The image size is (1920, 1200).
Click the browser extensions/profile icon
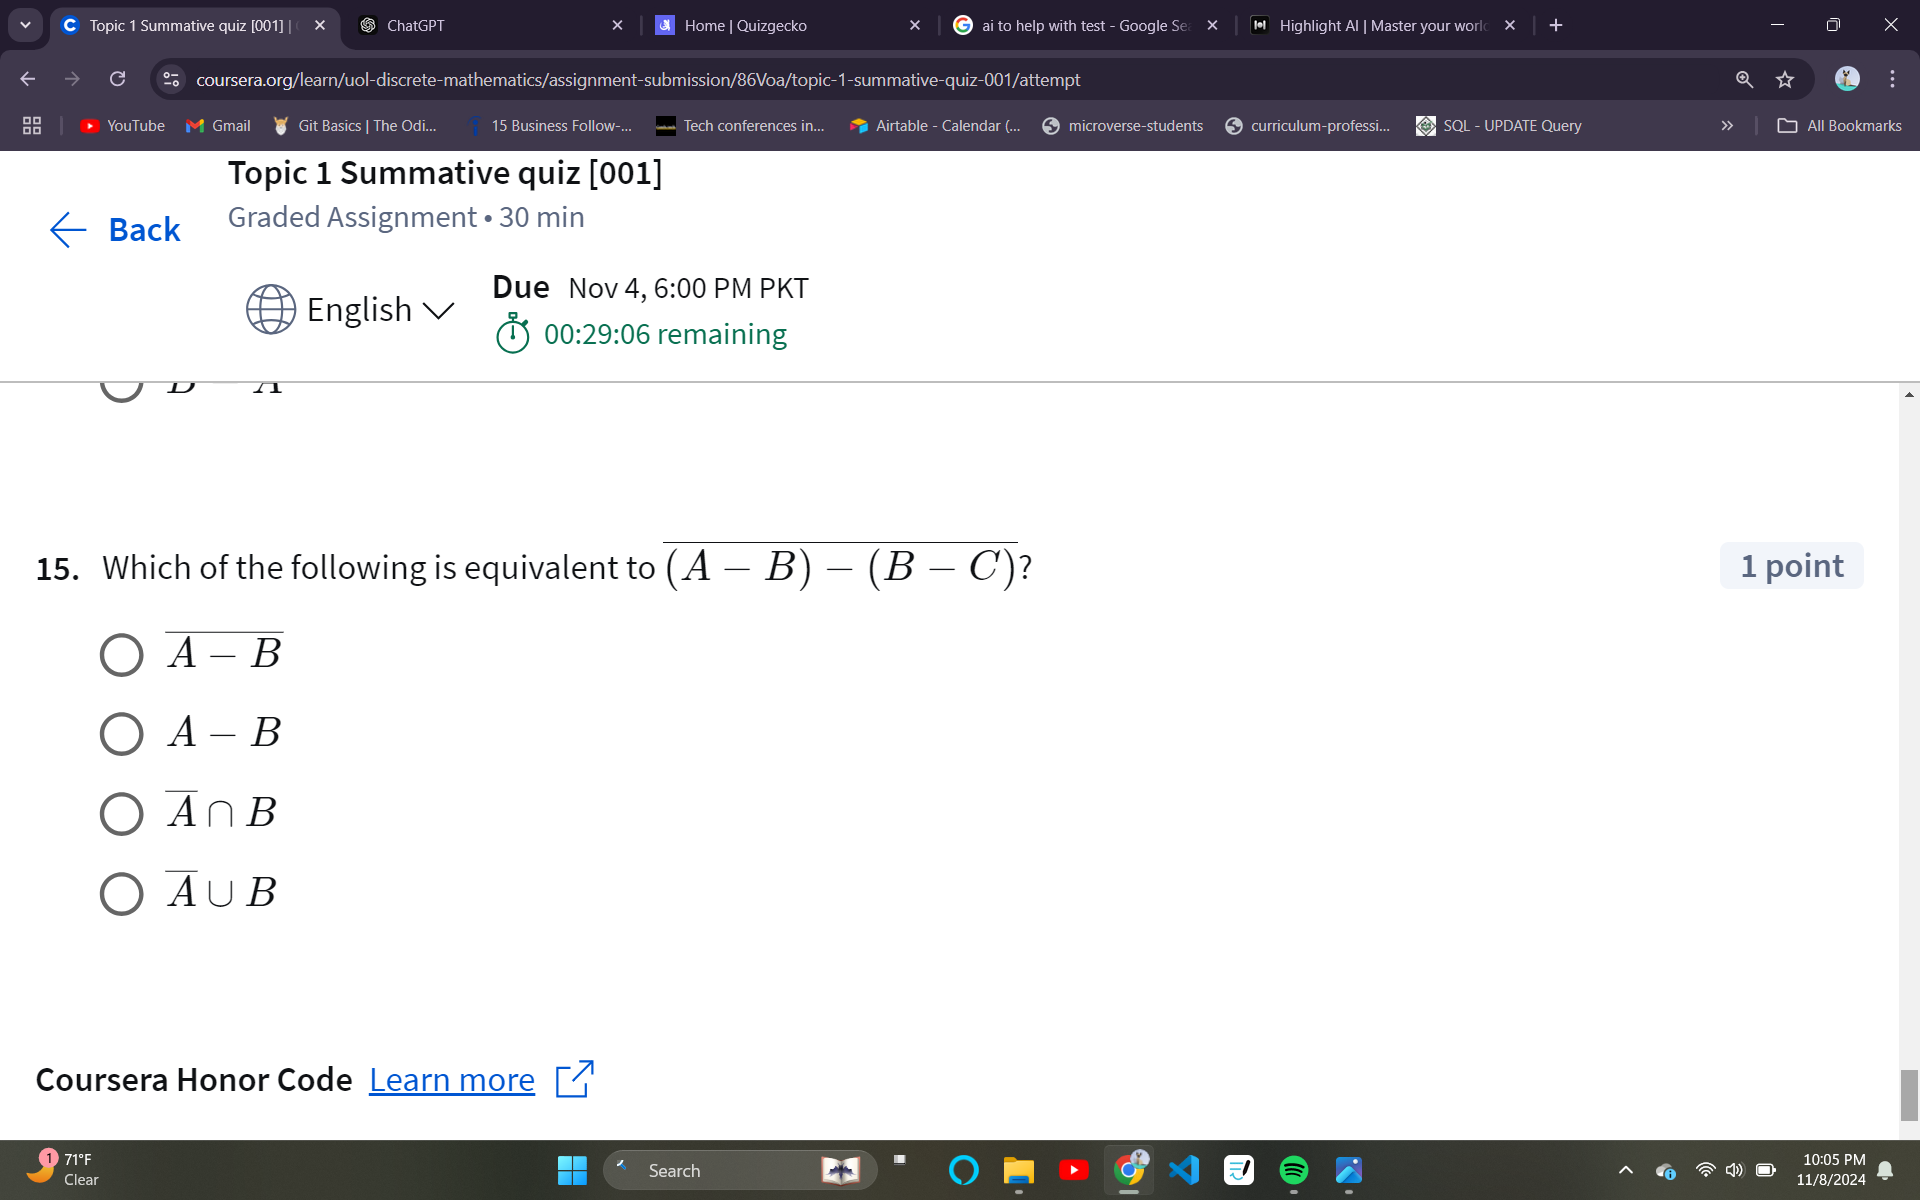[1848, 80]
